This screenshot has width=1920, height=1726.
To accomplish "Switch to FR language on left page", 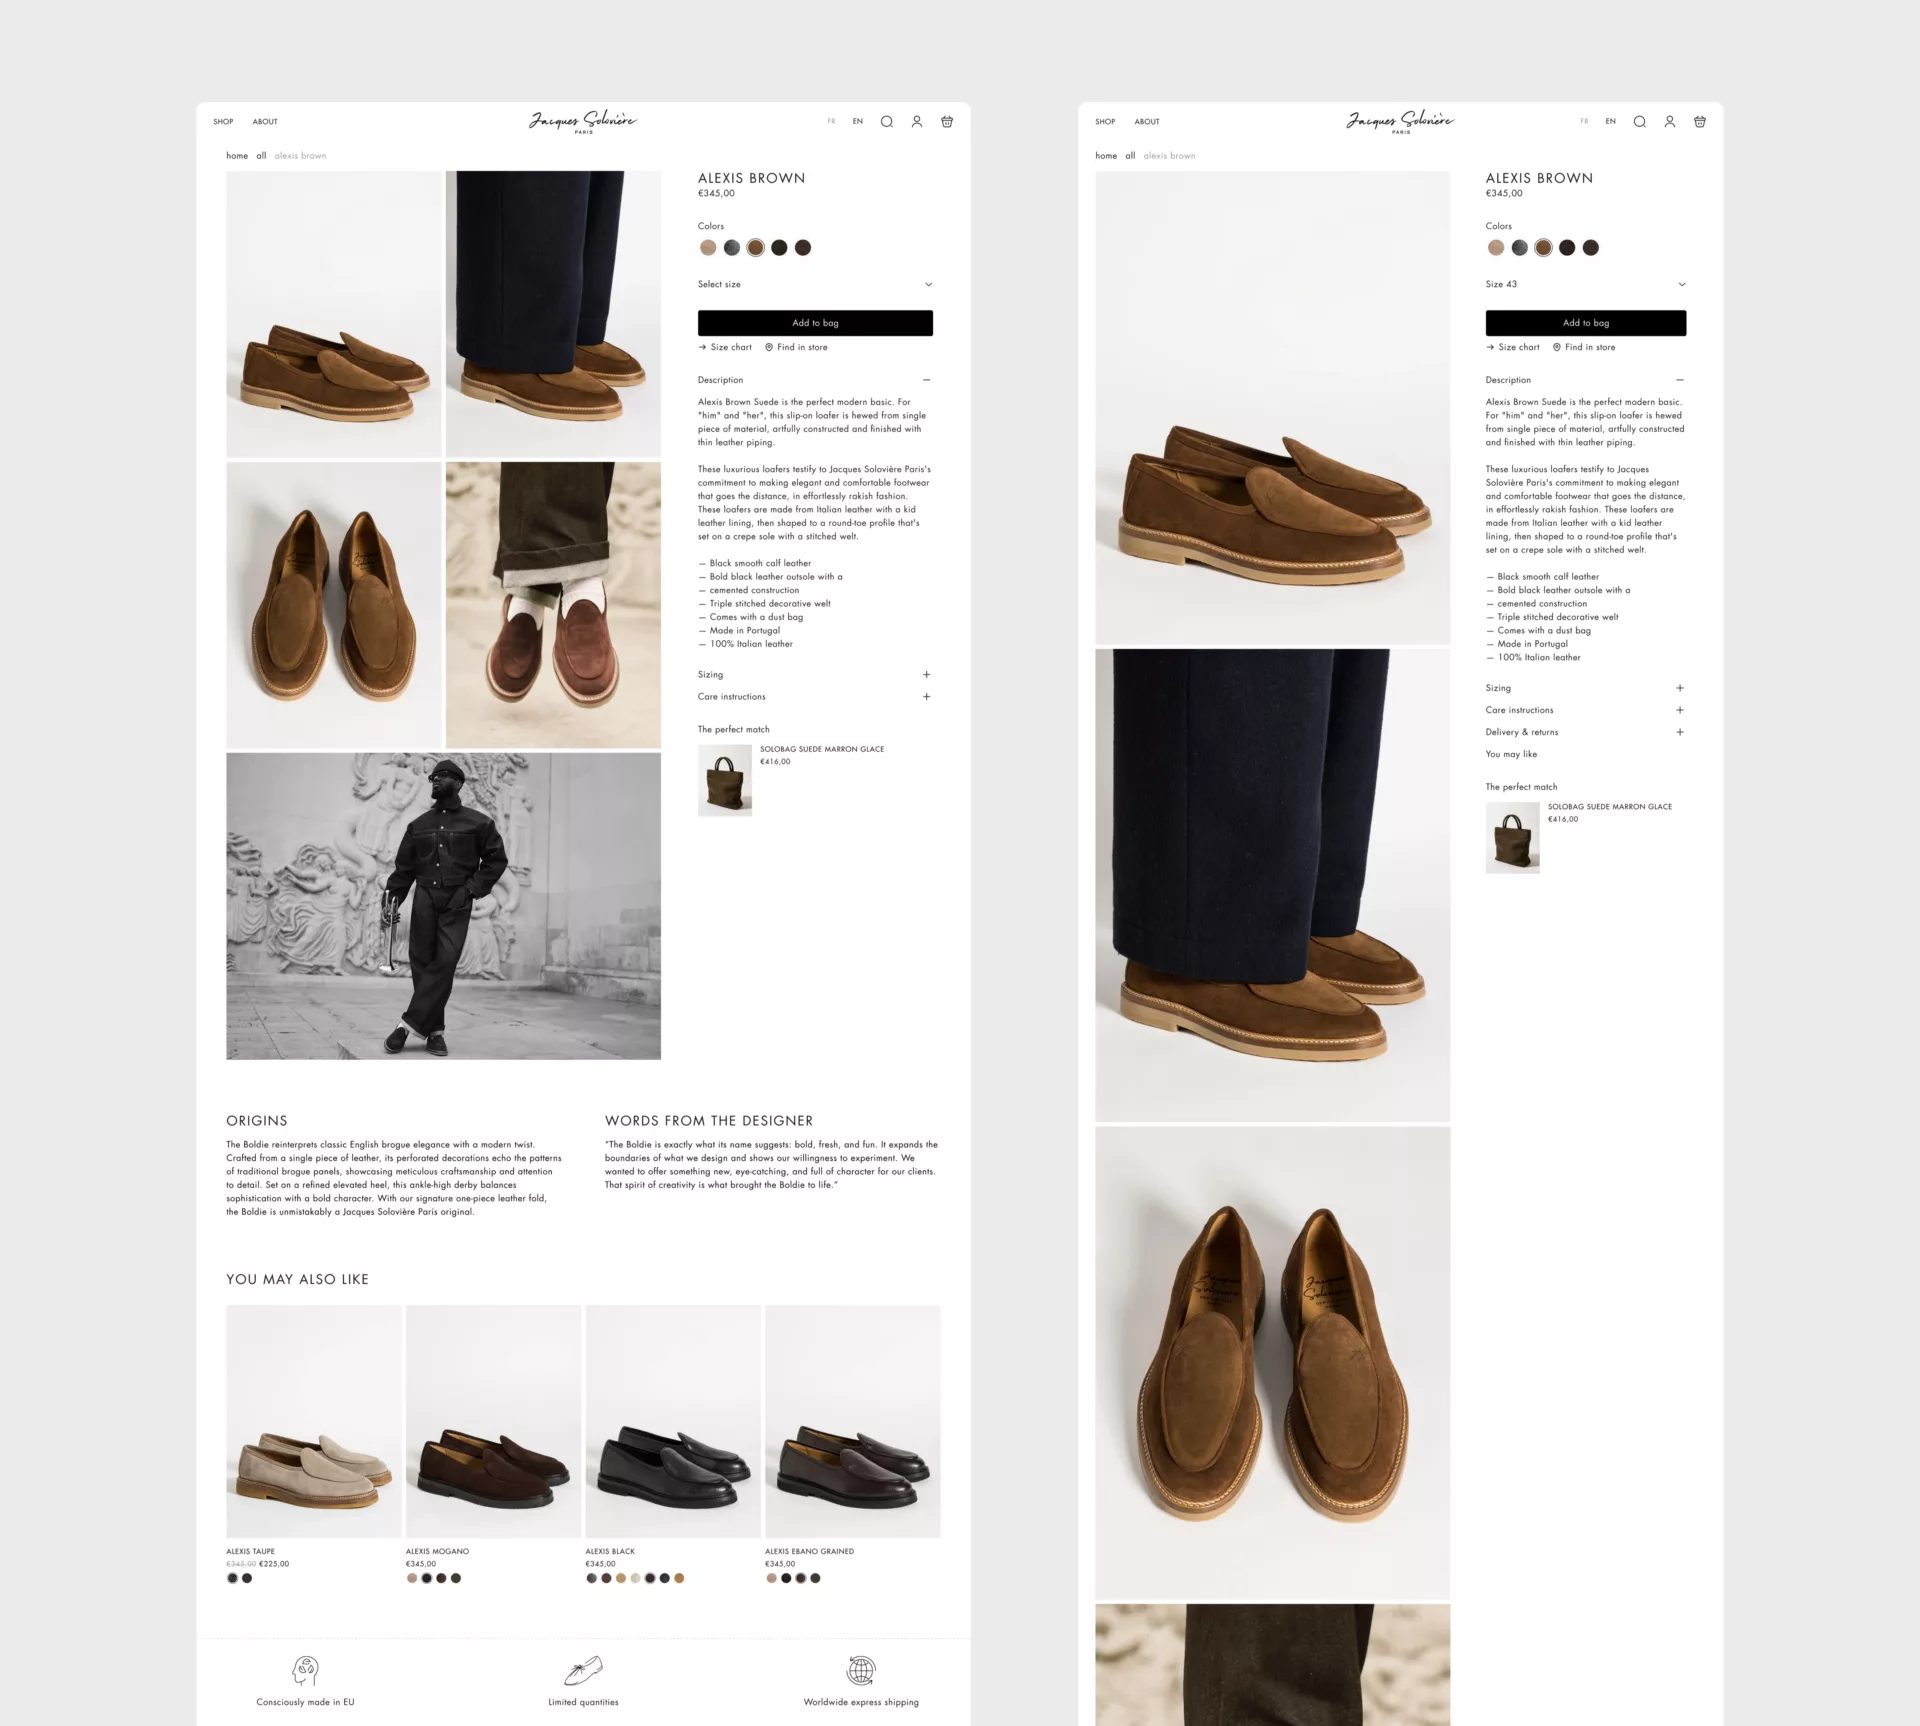I will point(831,122).
